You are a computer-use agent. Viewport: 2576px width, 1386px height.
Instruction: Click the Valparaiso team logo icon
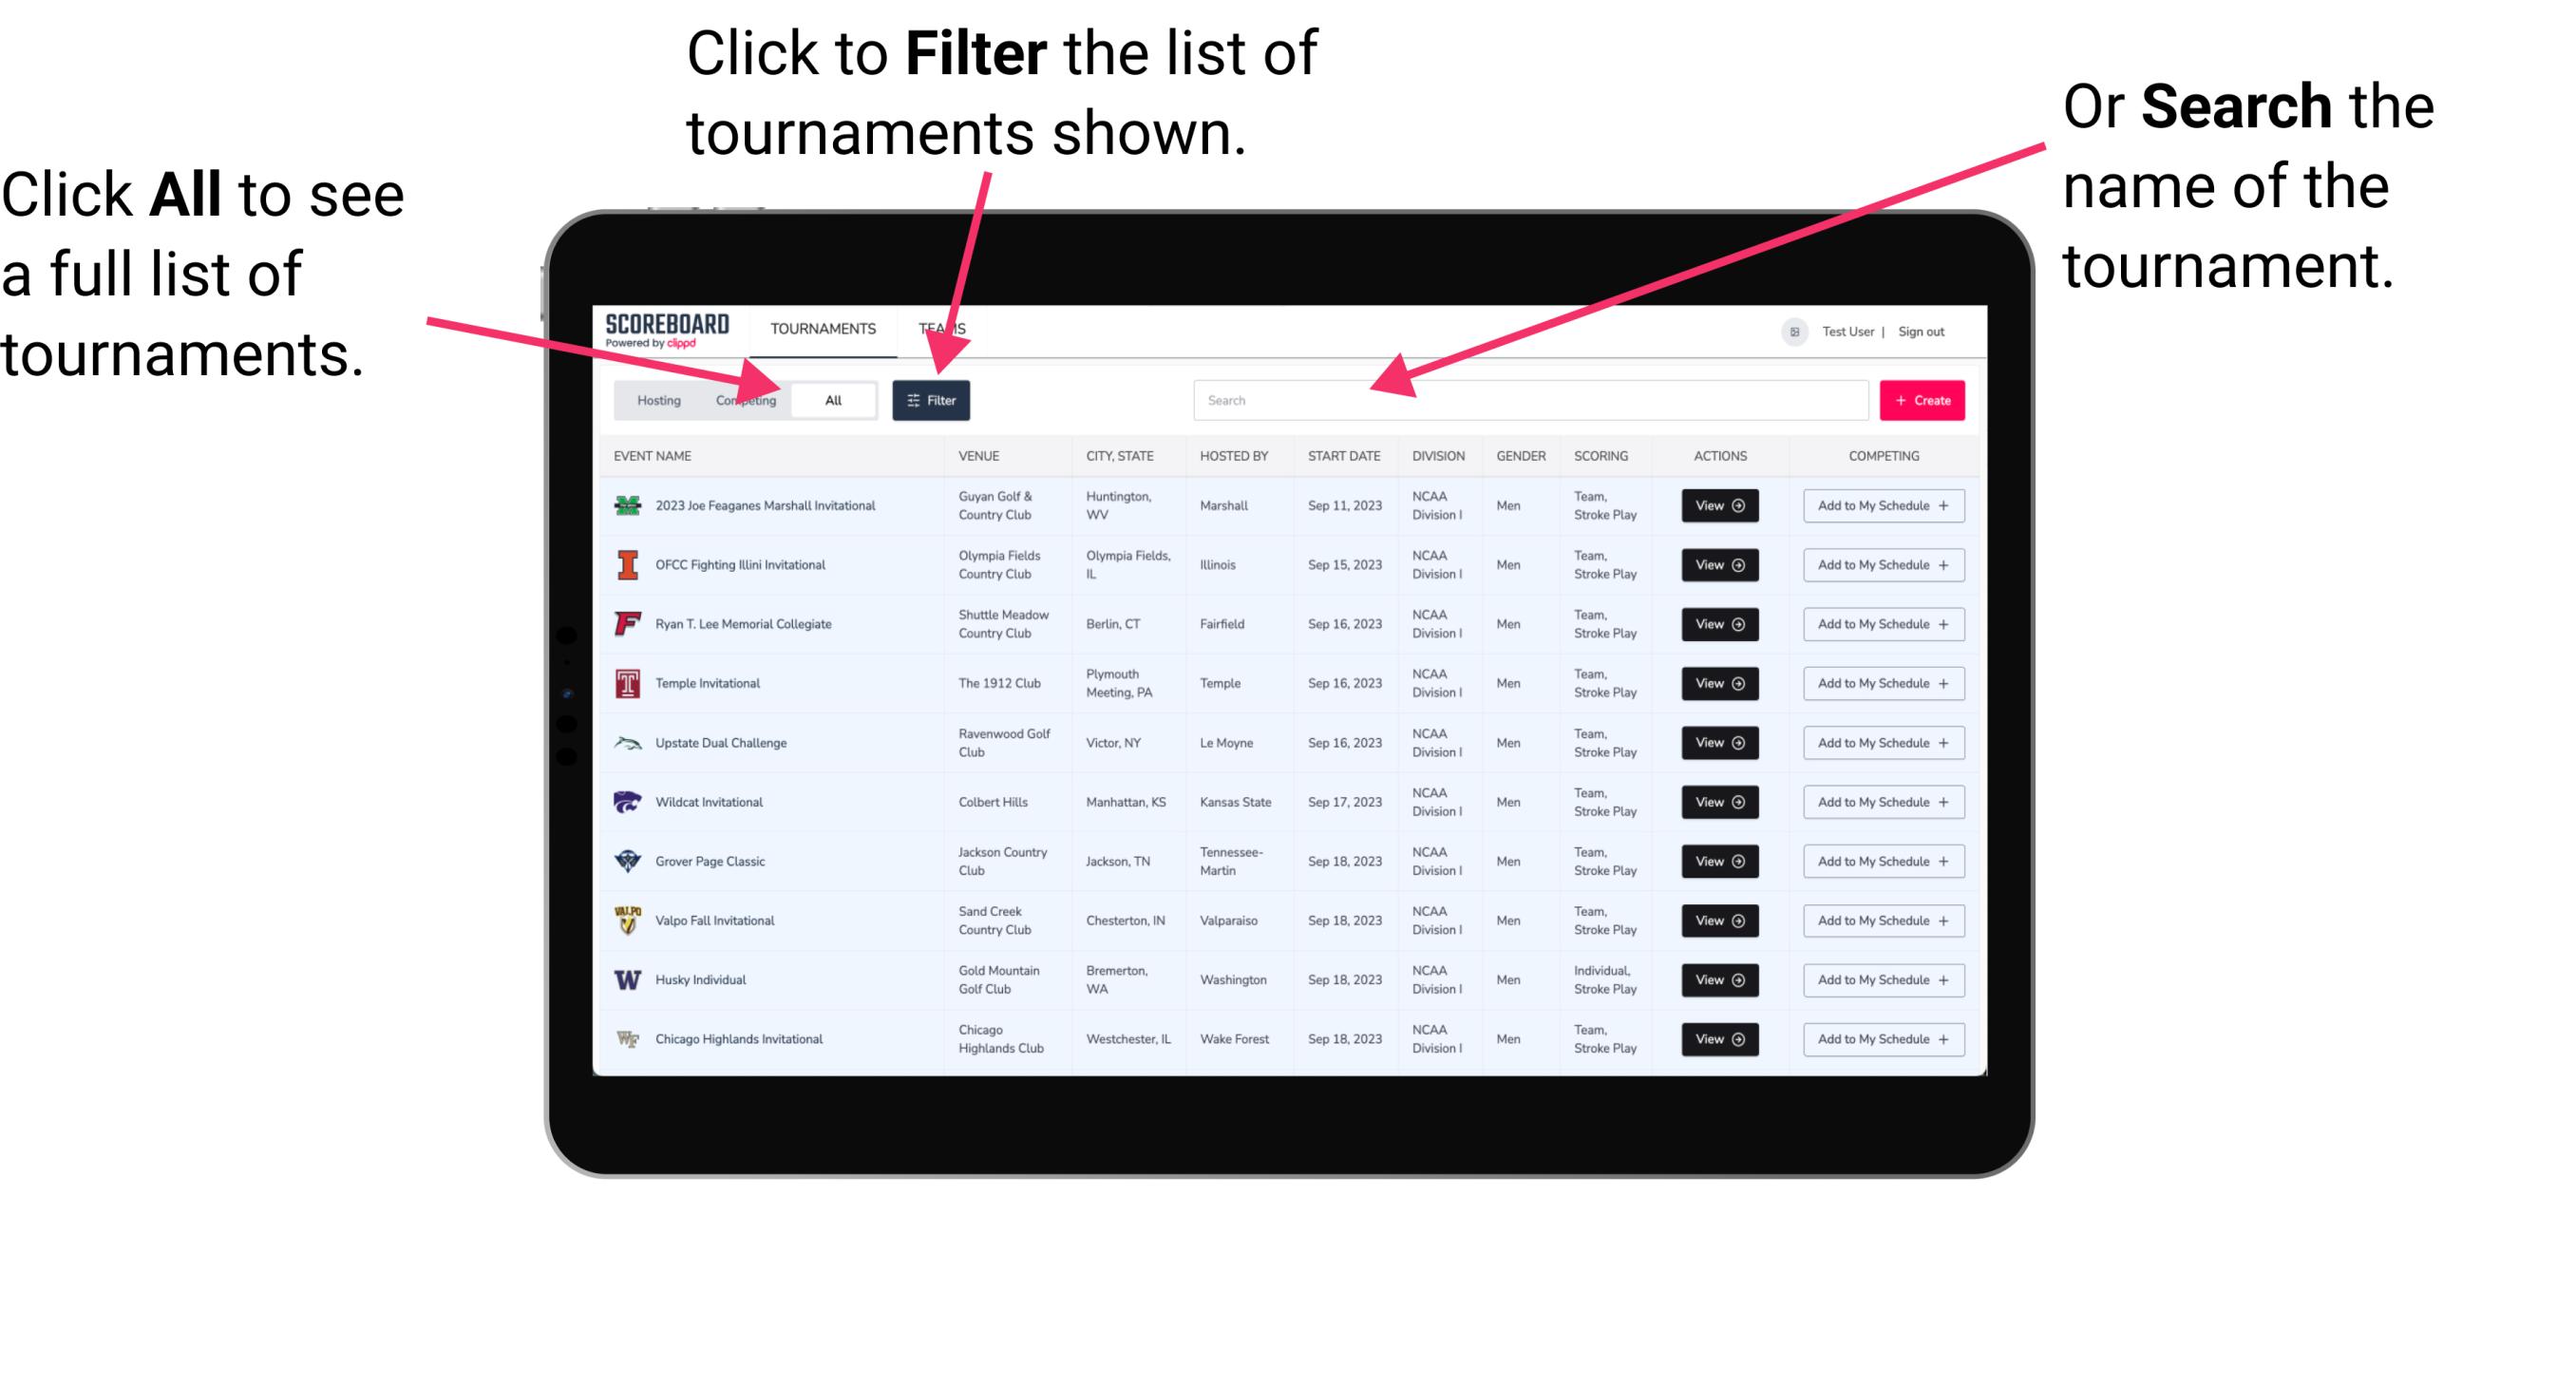point(626,920)
